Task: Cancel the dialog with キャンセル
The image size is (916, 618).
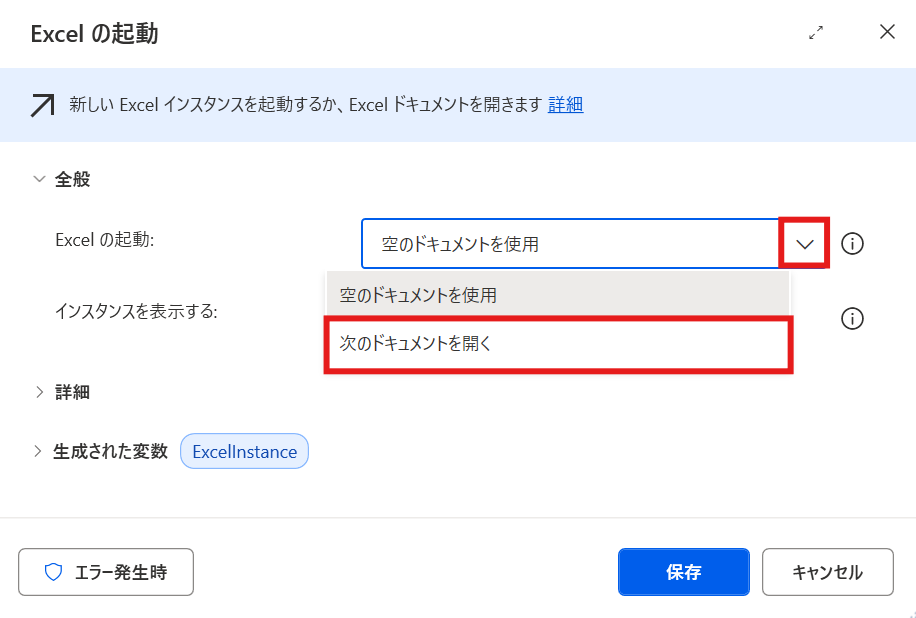Action: 827,572
